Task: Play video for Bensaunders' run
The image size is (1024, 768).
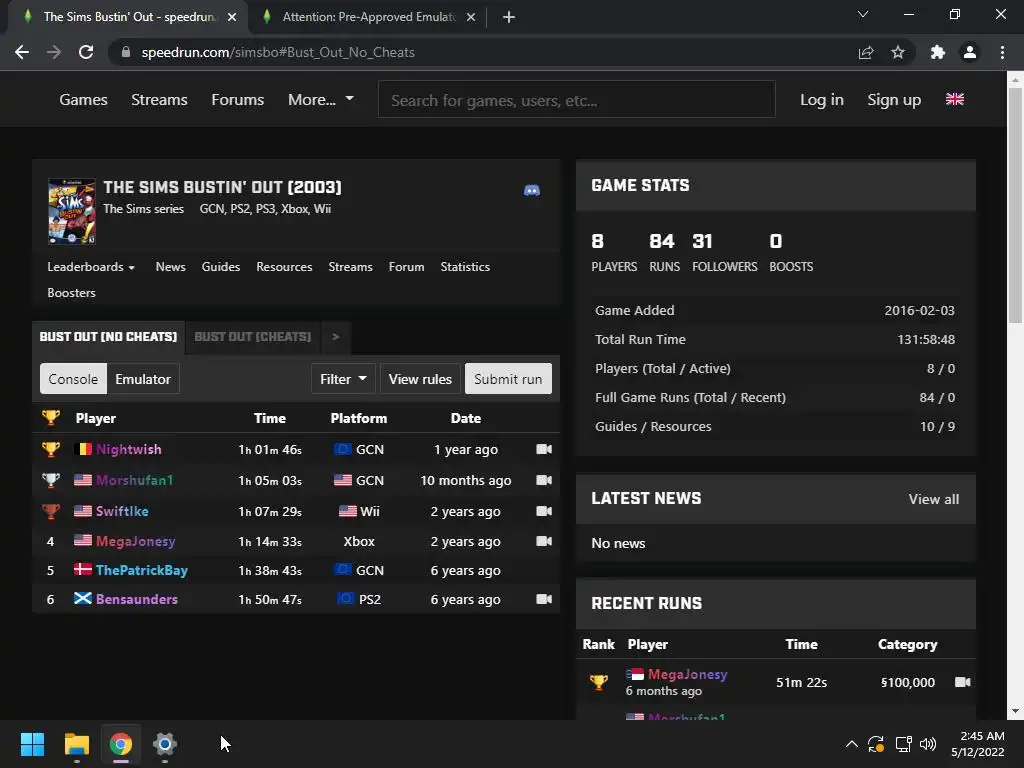Action: click(543, 599)
